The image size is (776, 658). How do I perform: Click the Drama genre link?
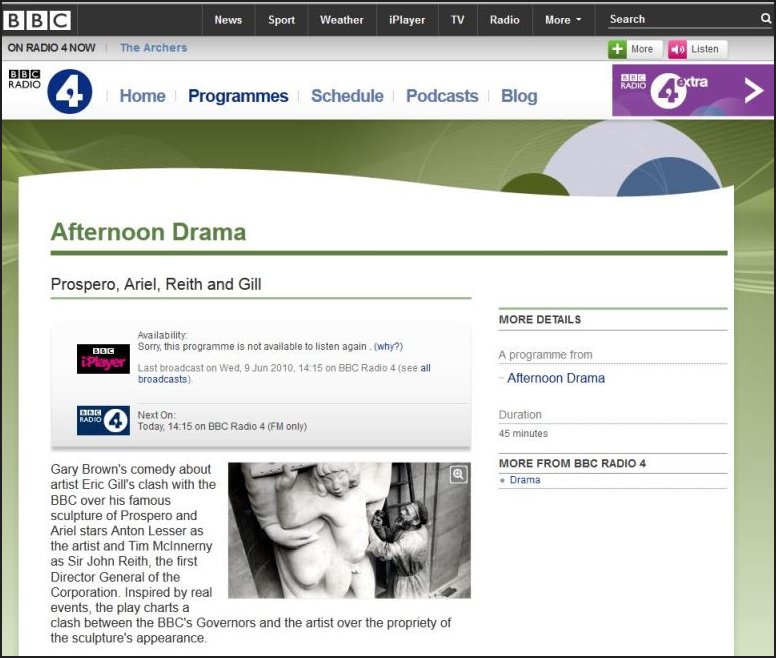[x=525, y=480]
